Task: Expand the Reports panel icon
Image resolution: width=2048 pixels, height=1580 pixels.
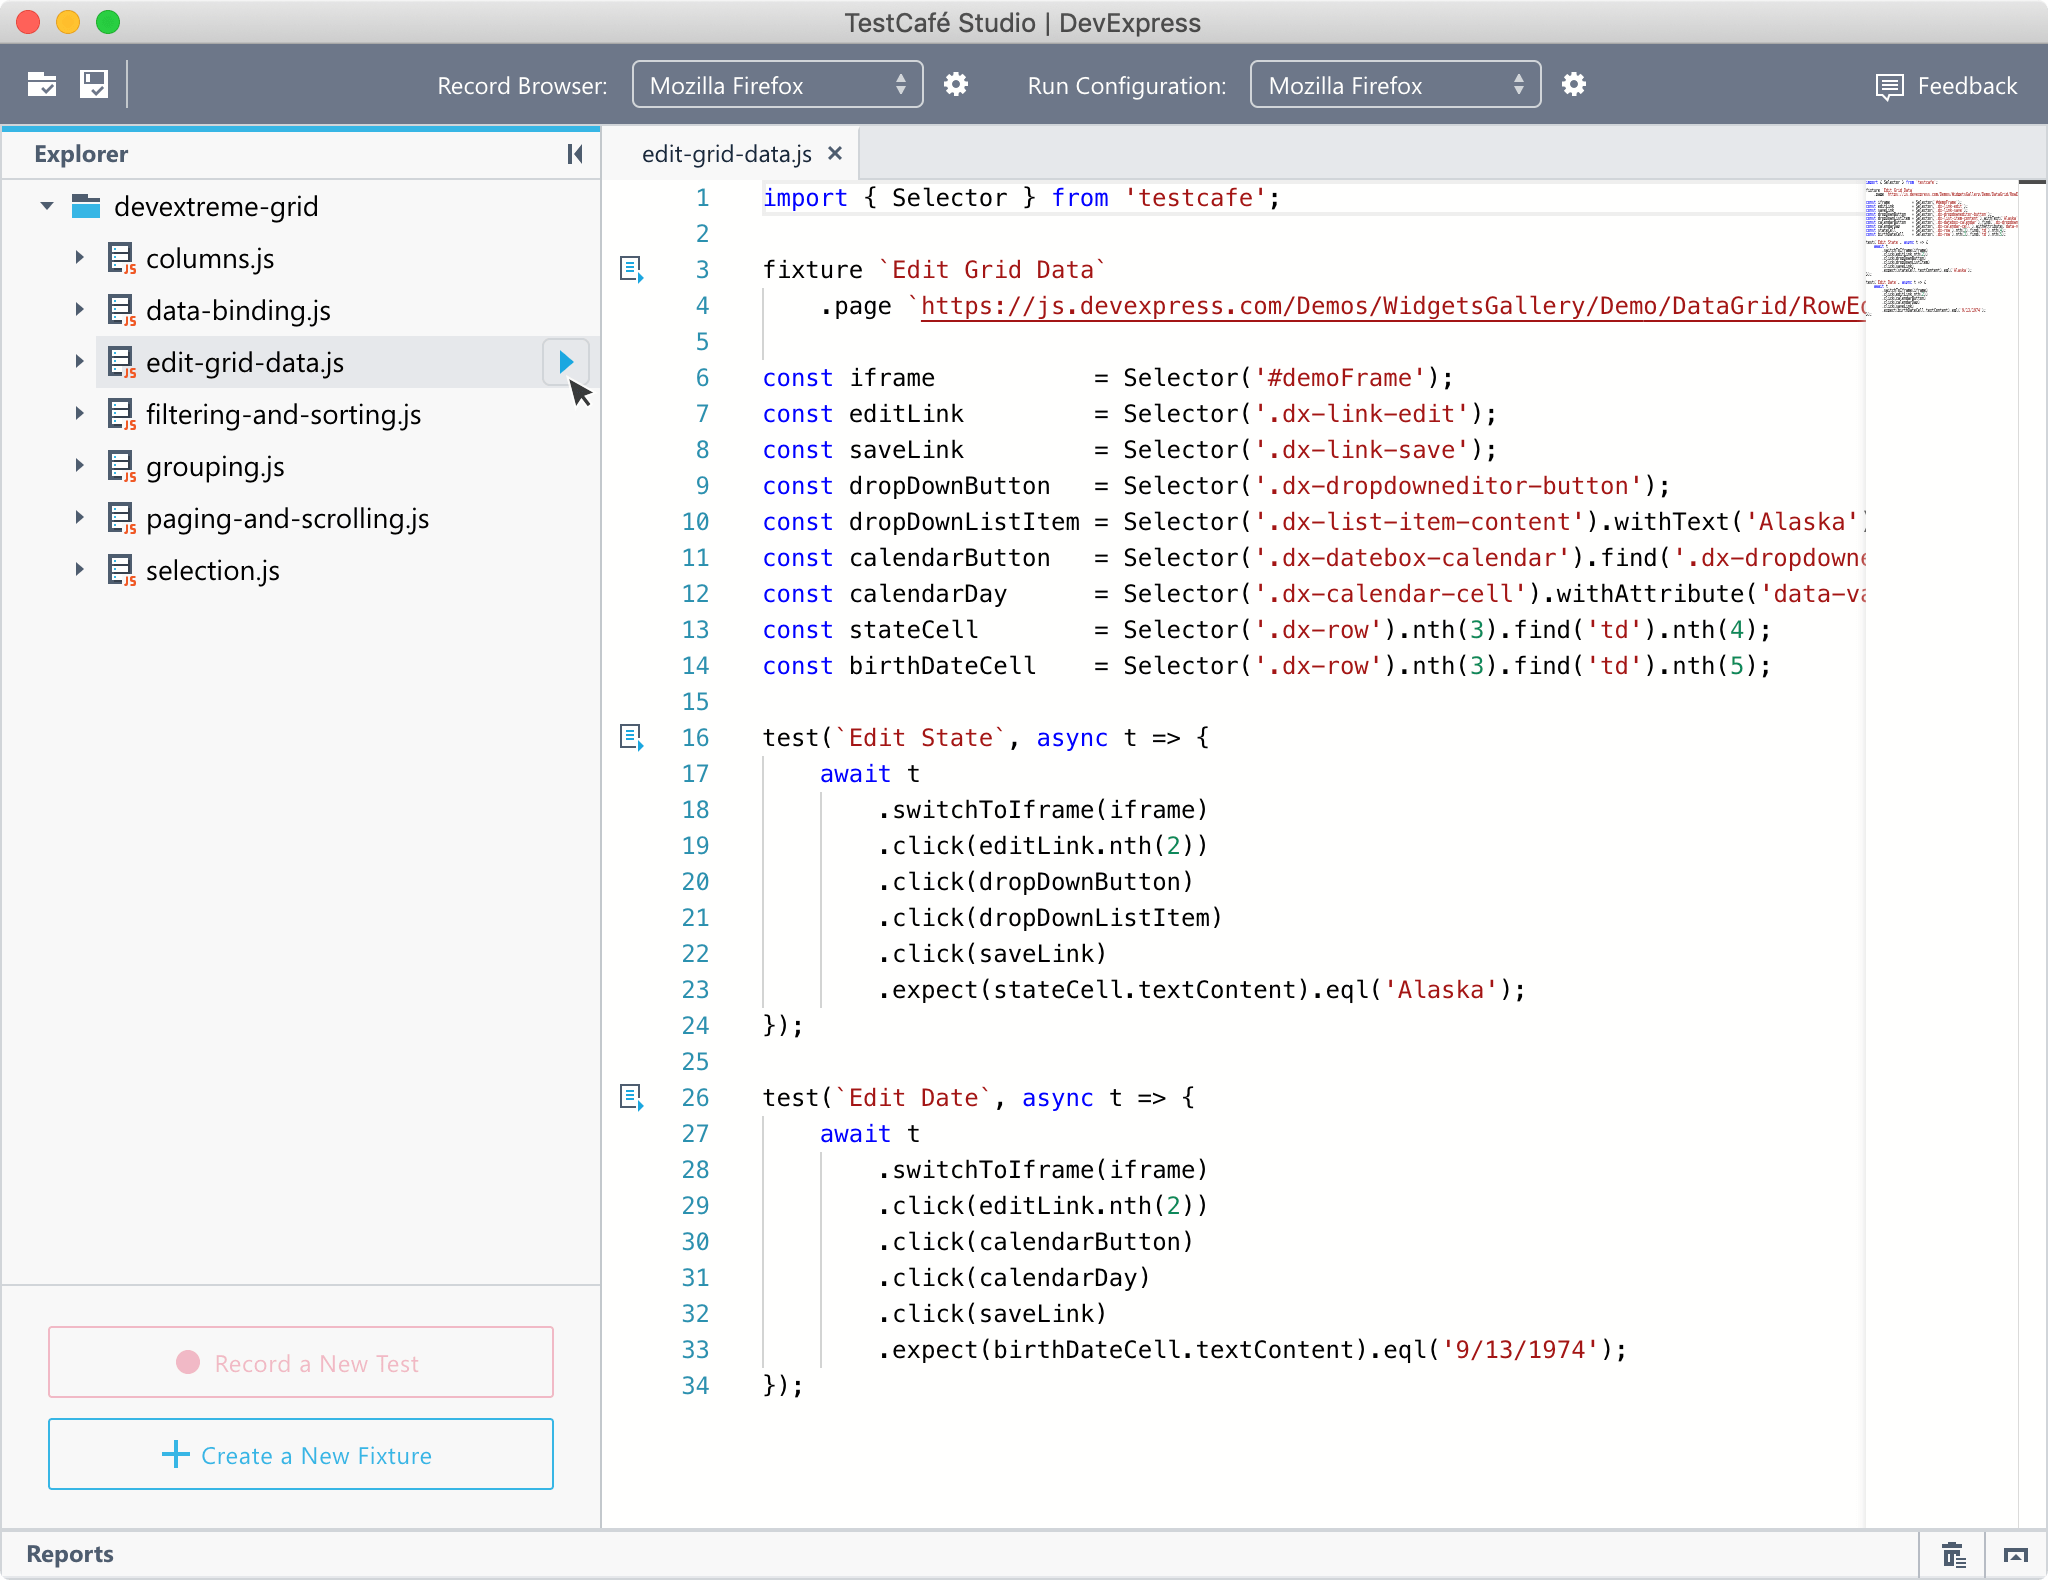Action: click(2016, 1555)
